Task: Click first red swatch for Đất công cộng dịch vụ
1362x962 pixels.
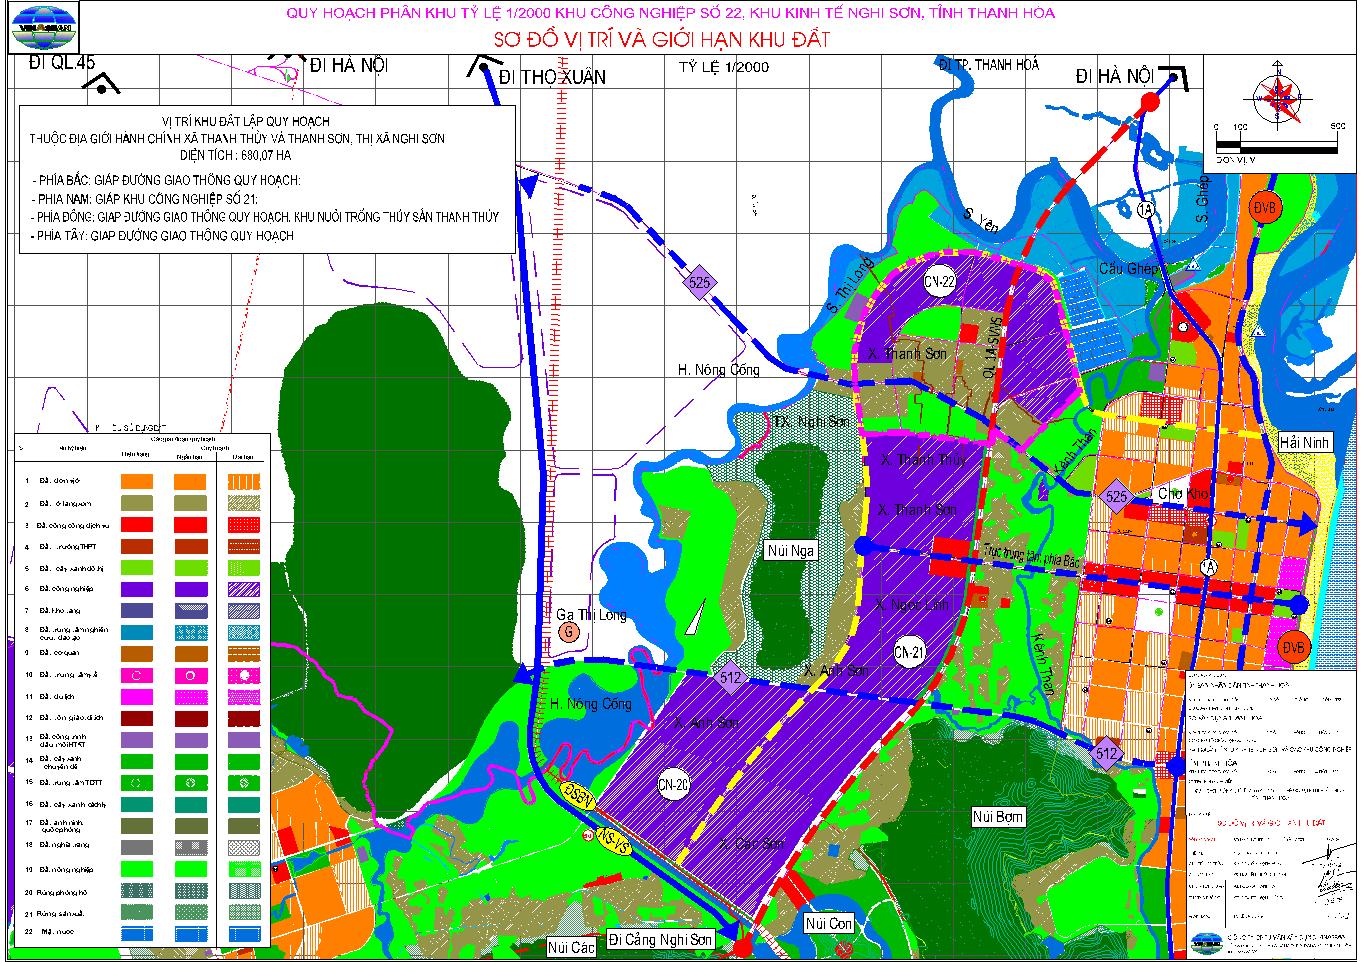Action: coord(136,524)
